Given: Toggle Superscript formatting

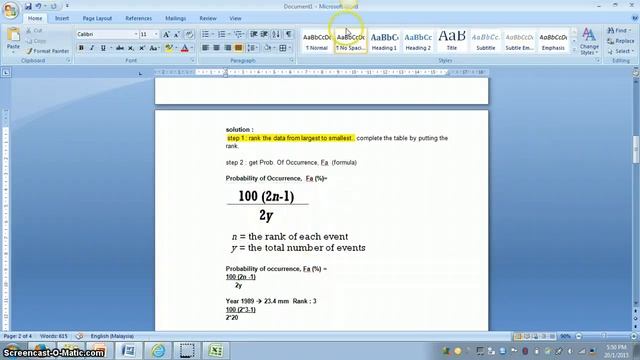Looking at the screenshot, I should pos(142,48).
